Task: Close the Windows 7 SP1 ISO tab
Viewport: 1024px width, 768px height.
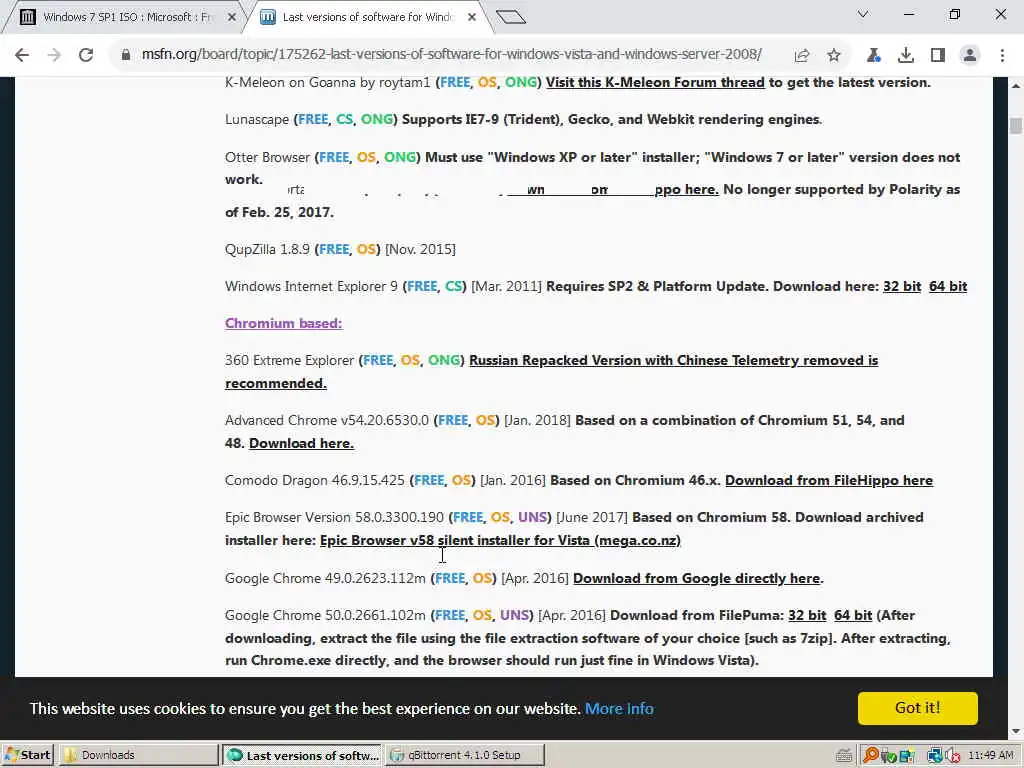Action: 231,18
